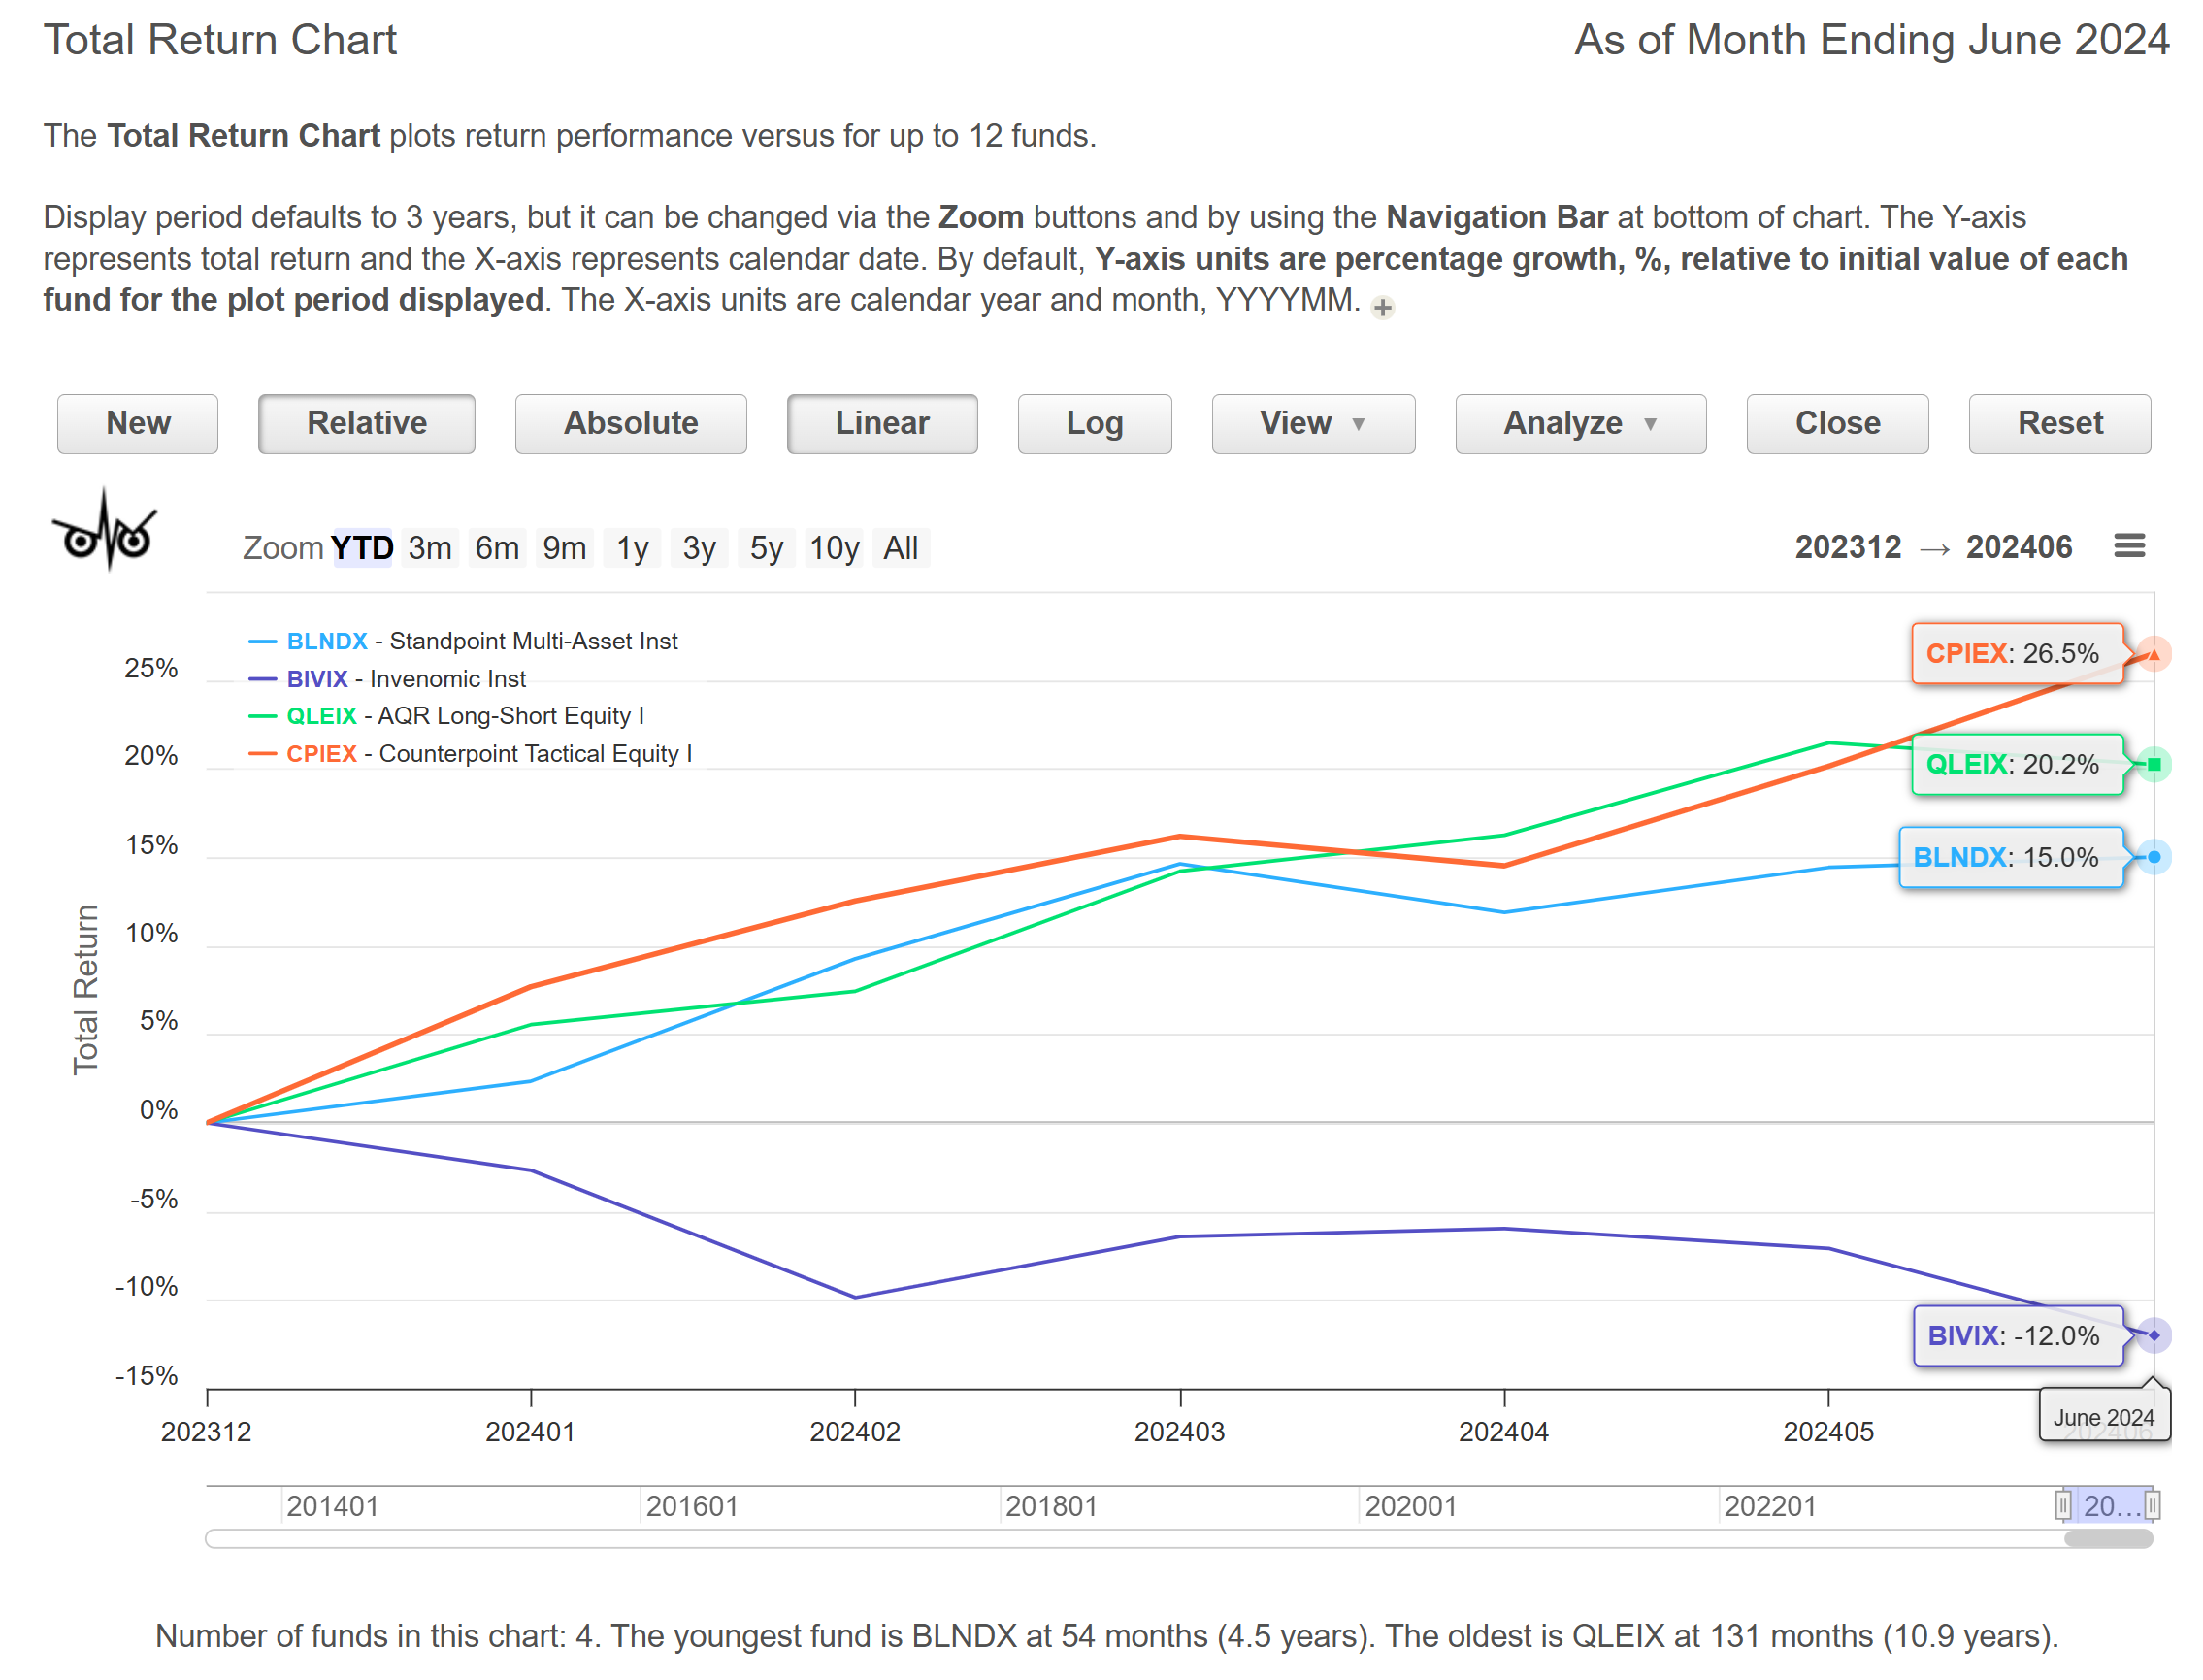
Task: Click the Total Return Chart heading
Action: click(220, 41)
